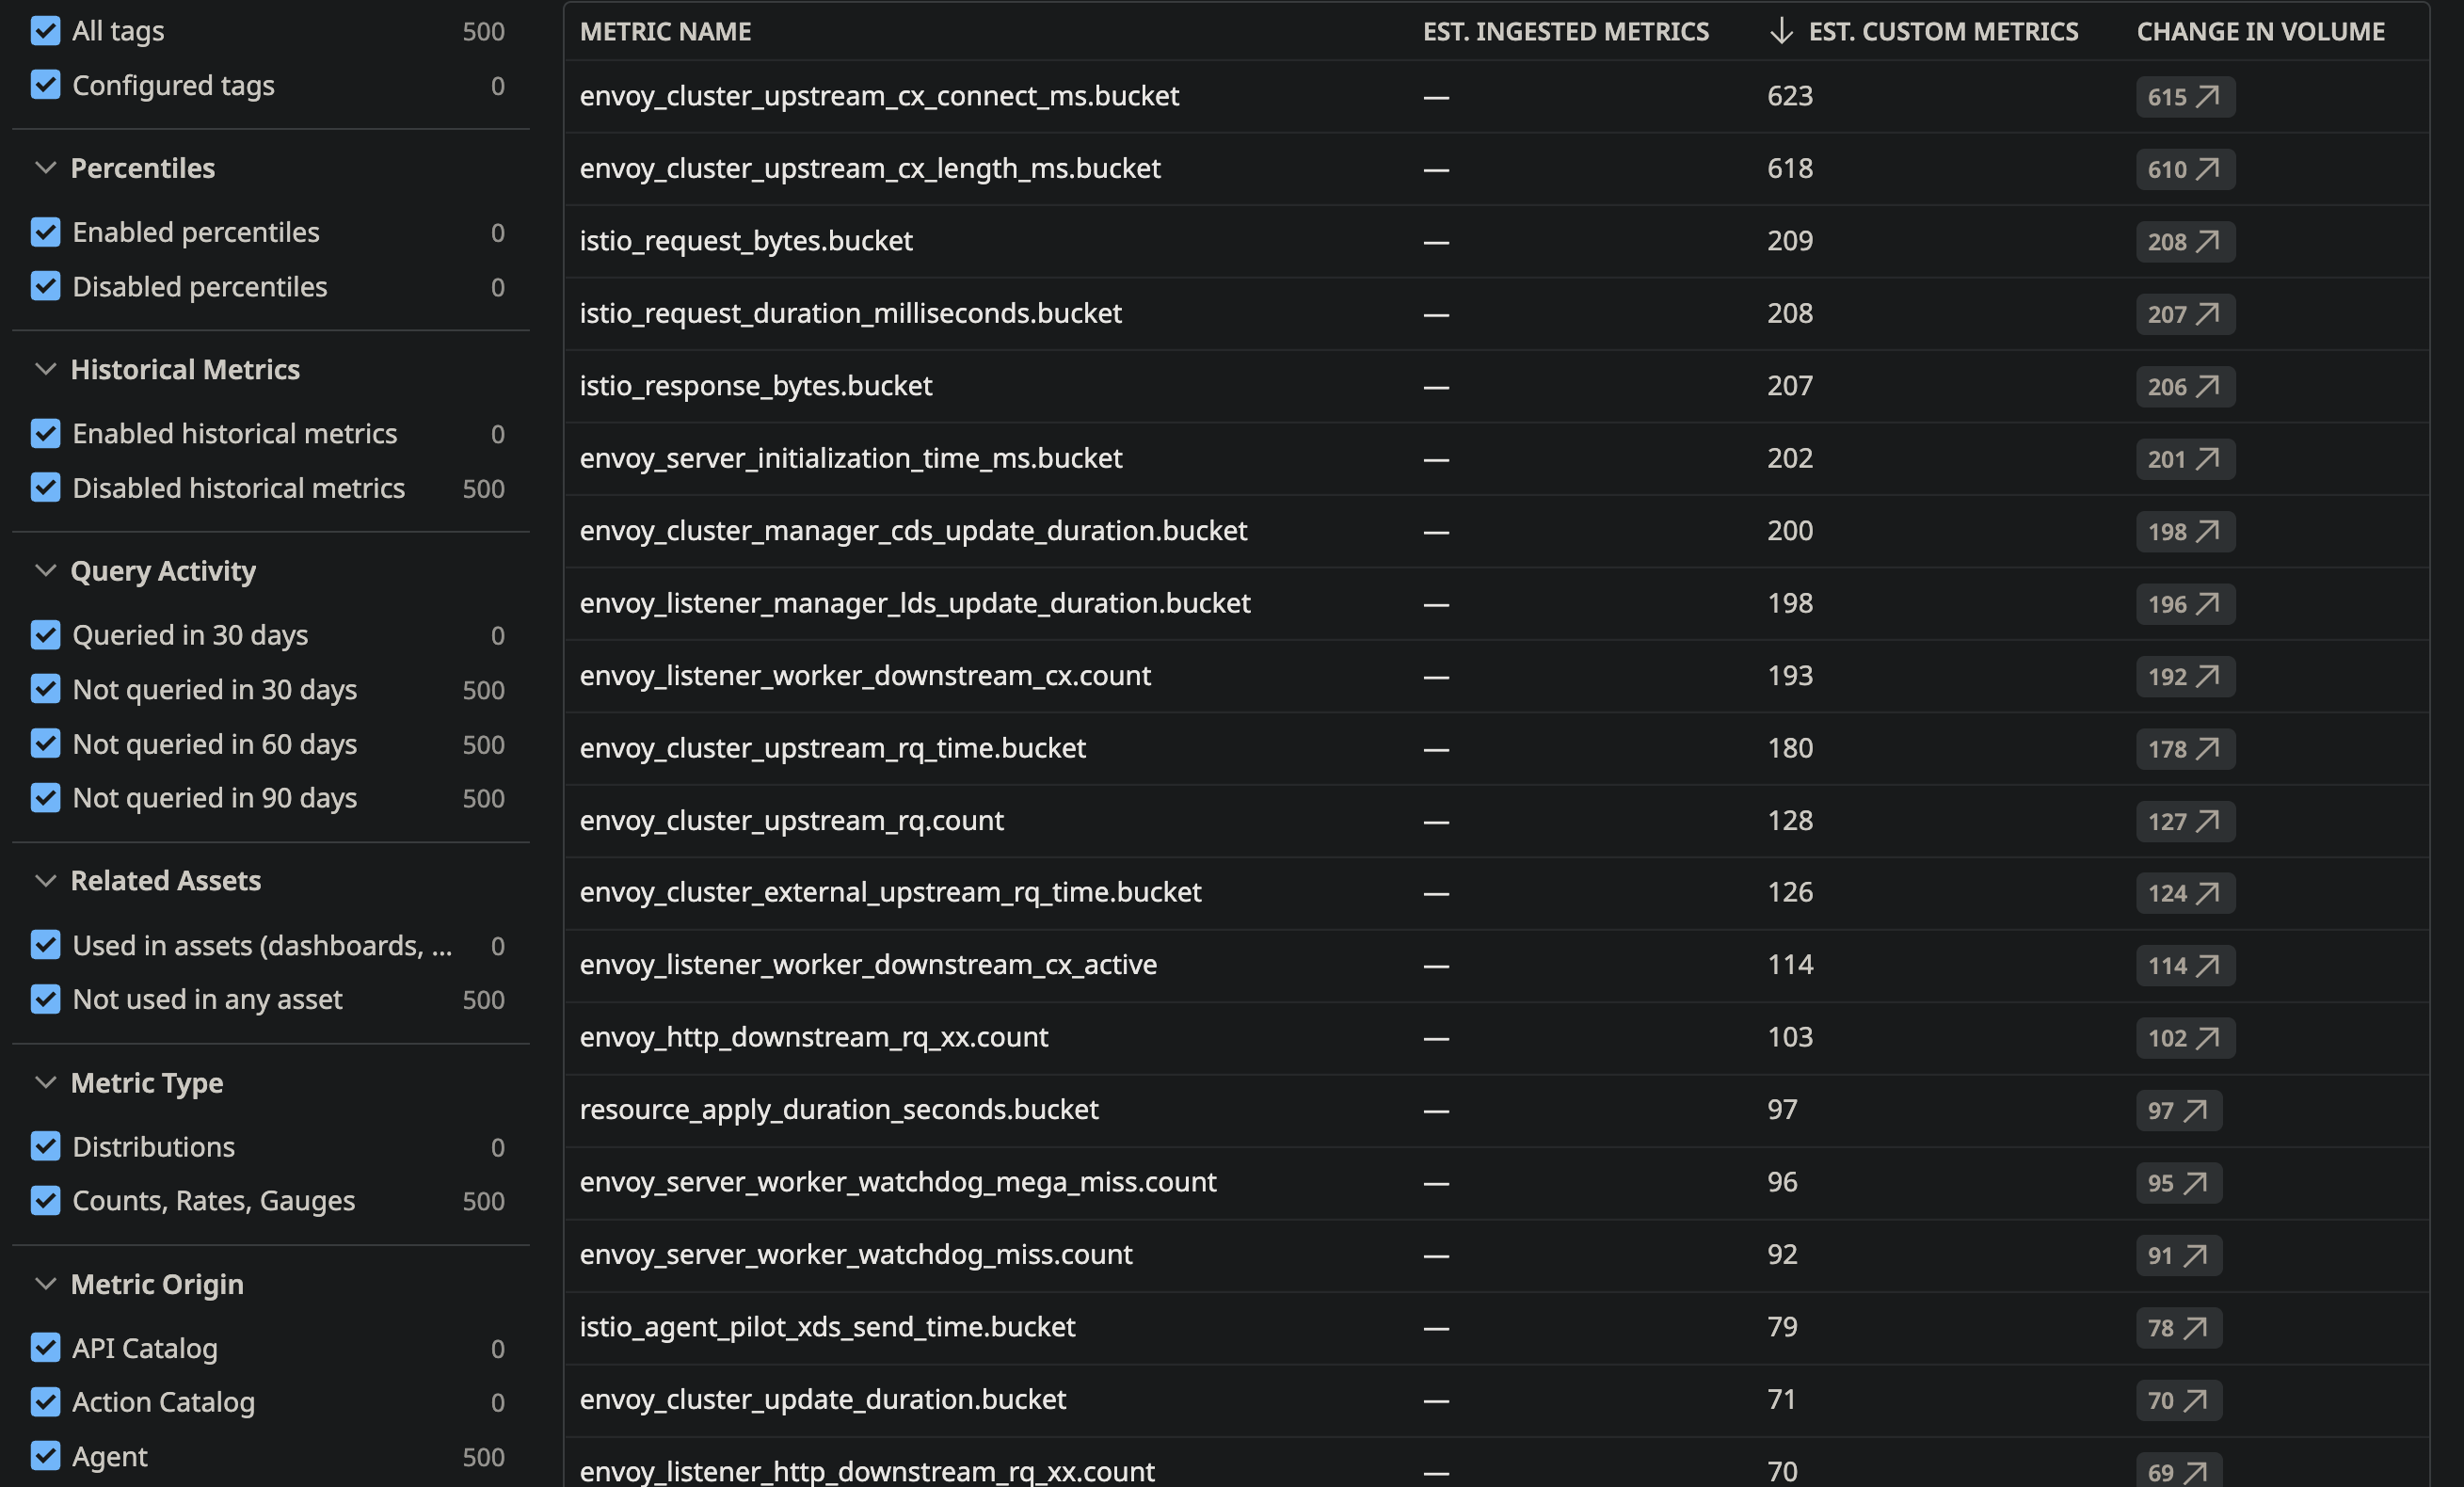
Task: Select row envoy_listener_manager_lds_update_duration.bucket
Action: [1496, 603]
